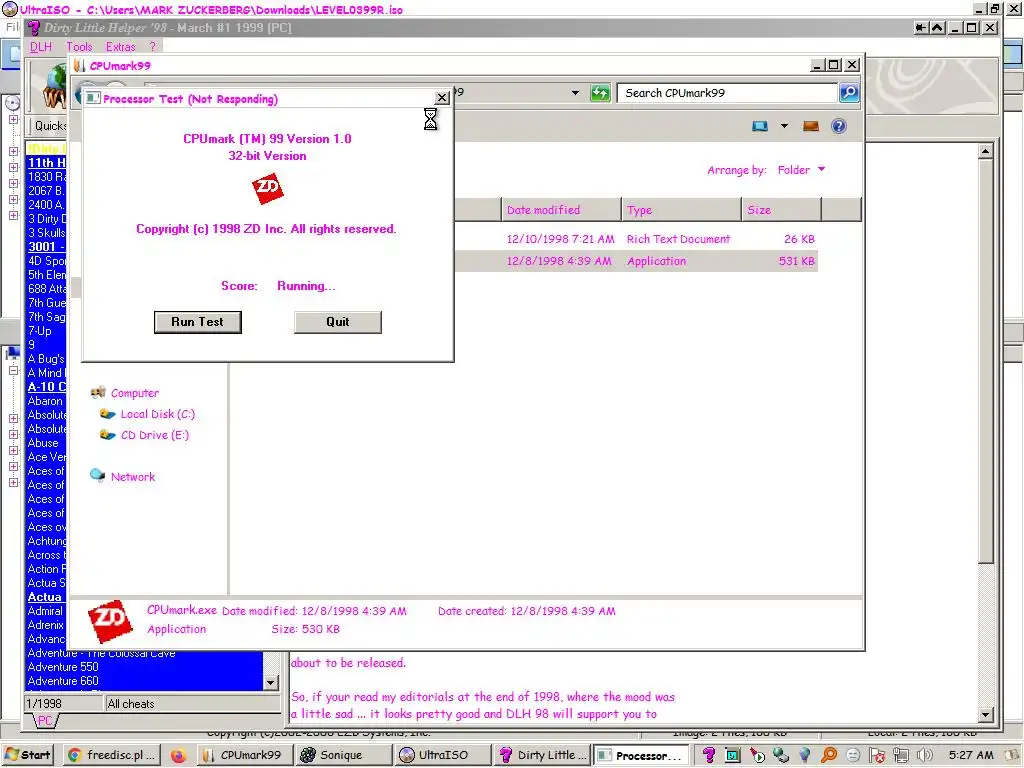Viewport: 1024px width, 768px height.
Task: Switch to Sonique taskbar button
Action: pos(342,755)
